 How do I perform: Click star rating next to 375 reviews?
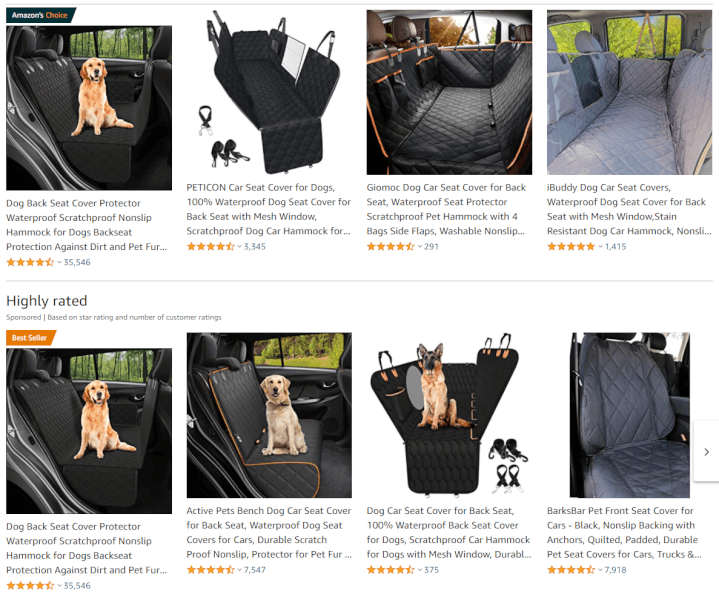391,570
